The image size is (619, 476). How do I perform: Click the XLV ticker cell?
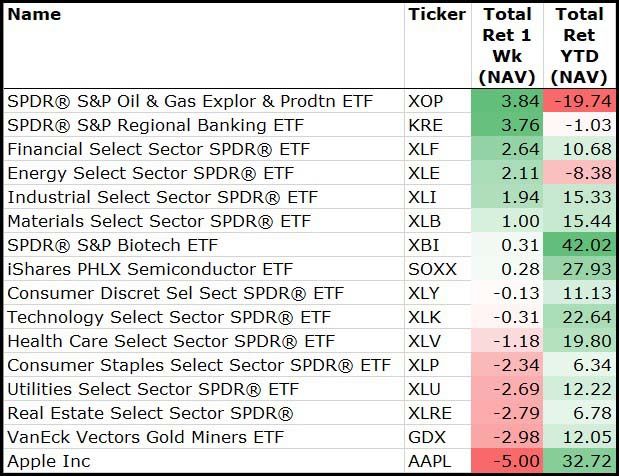click(426, 342)
